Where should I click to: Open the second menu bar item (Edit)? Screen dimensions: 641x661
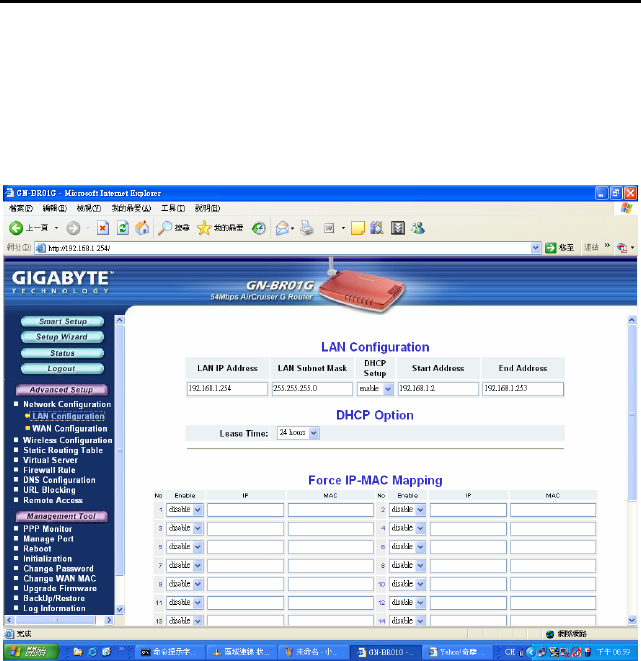click(x=55, y=208)
